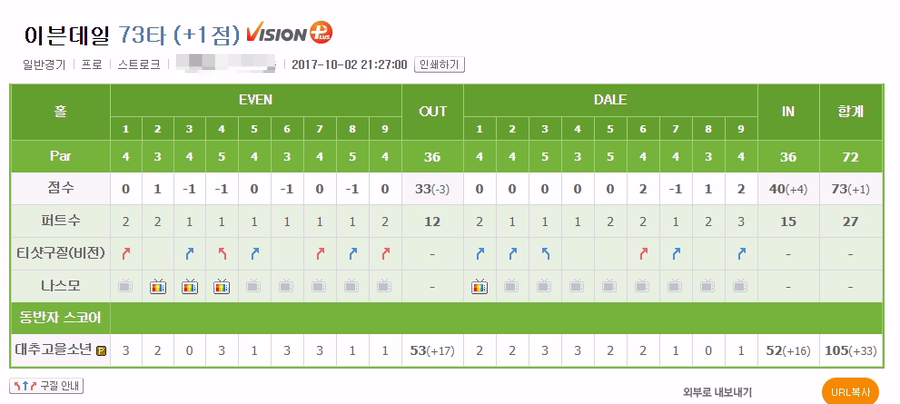Click the companion name 대추고을소년
The image size is (900, 404).
click(54, 350)
